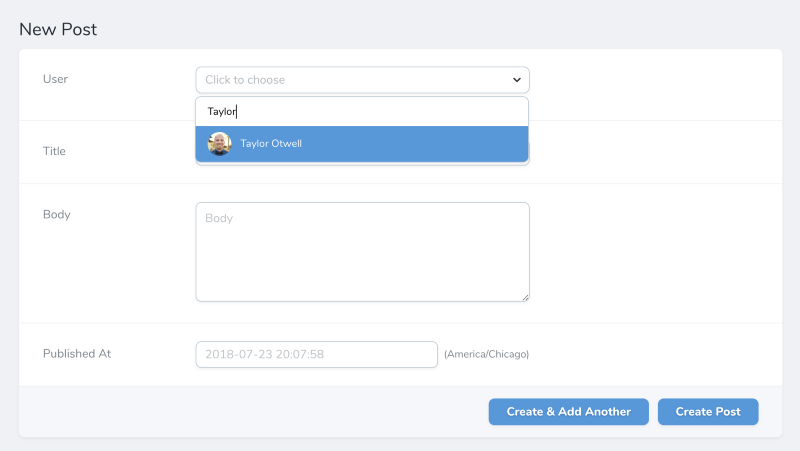This screenshot has width=800, height=451.
Task: Click the 'Published At' field label
Action: coord(76,354)
